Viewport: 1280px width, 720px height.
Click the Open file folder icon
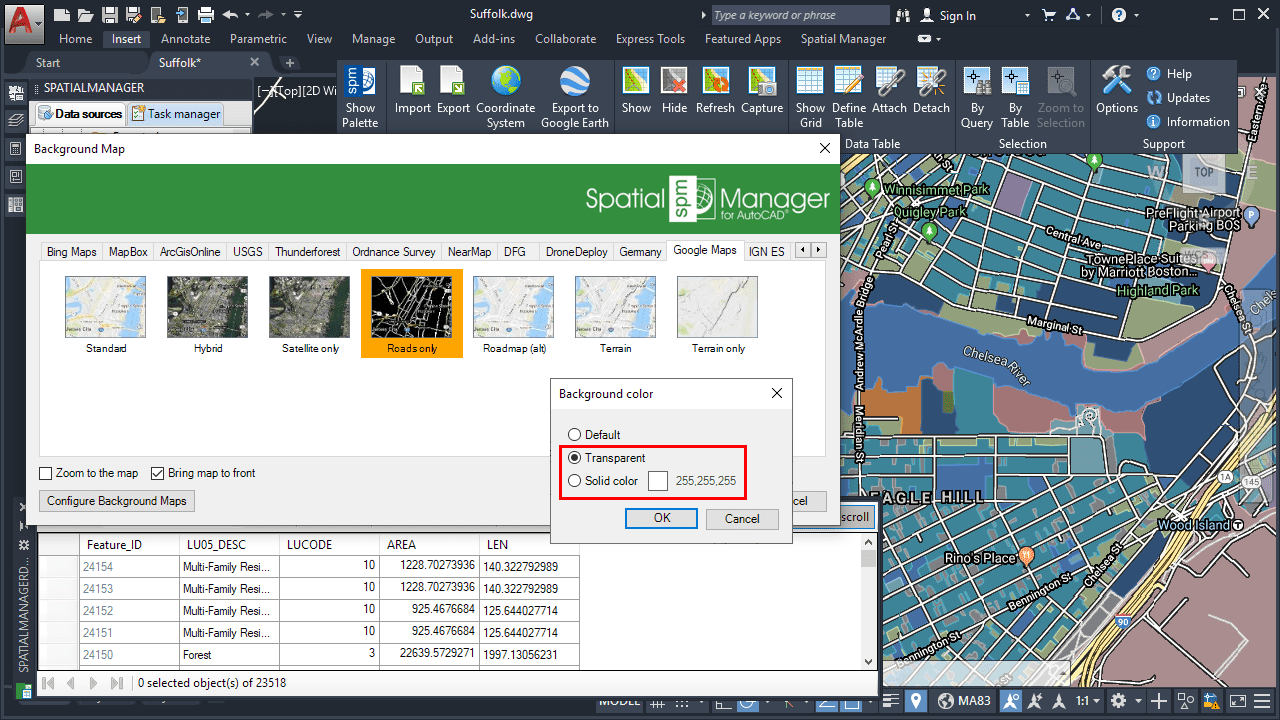pos(87,15)
